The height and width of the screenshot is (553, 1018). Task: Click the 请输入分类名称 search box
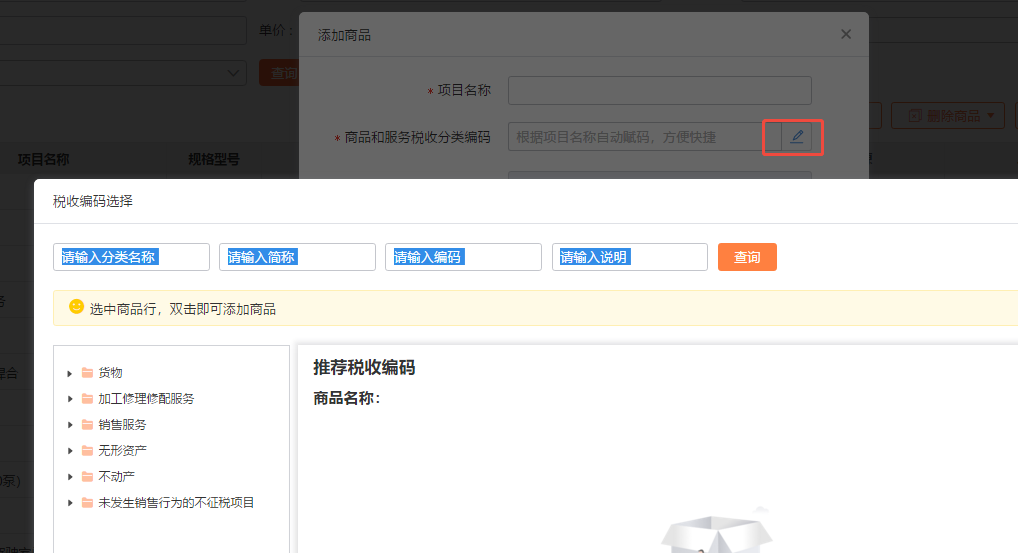pos(131,257)
